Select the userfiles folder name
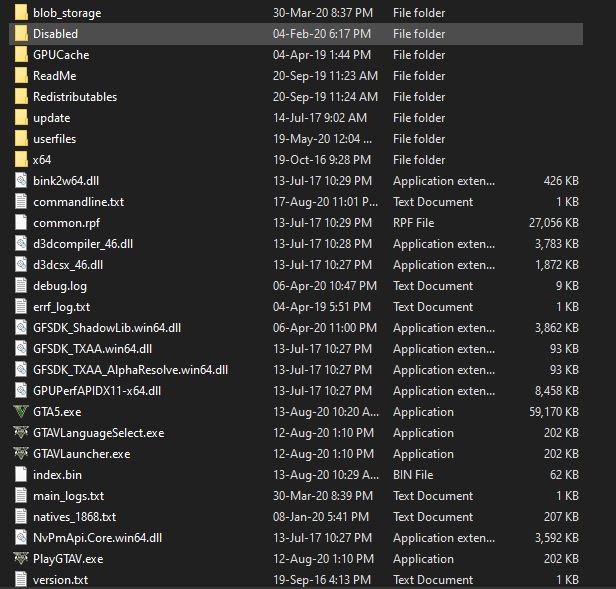The image size is (616, 589). coord(55,139)
